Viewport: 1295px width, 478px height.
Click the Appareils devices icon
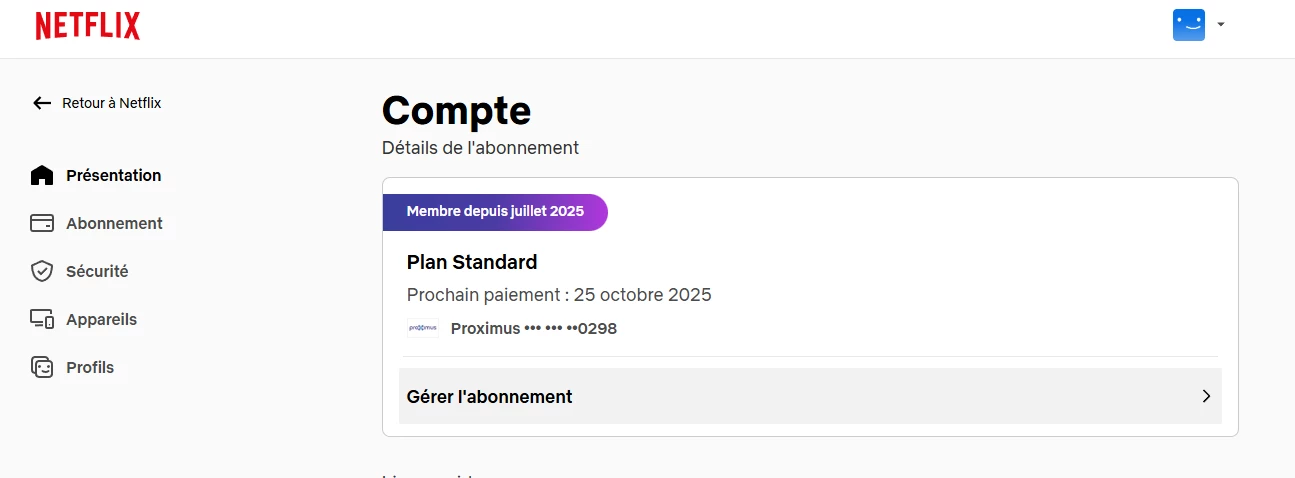point(42,320)
